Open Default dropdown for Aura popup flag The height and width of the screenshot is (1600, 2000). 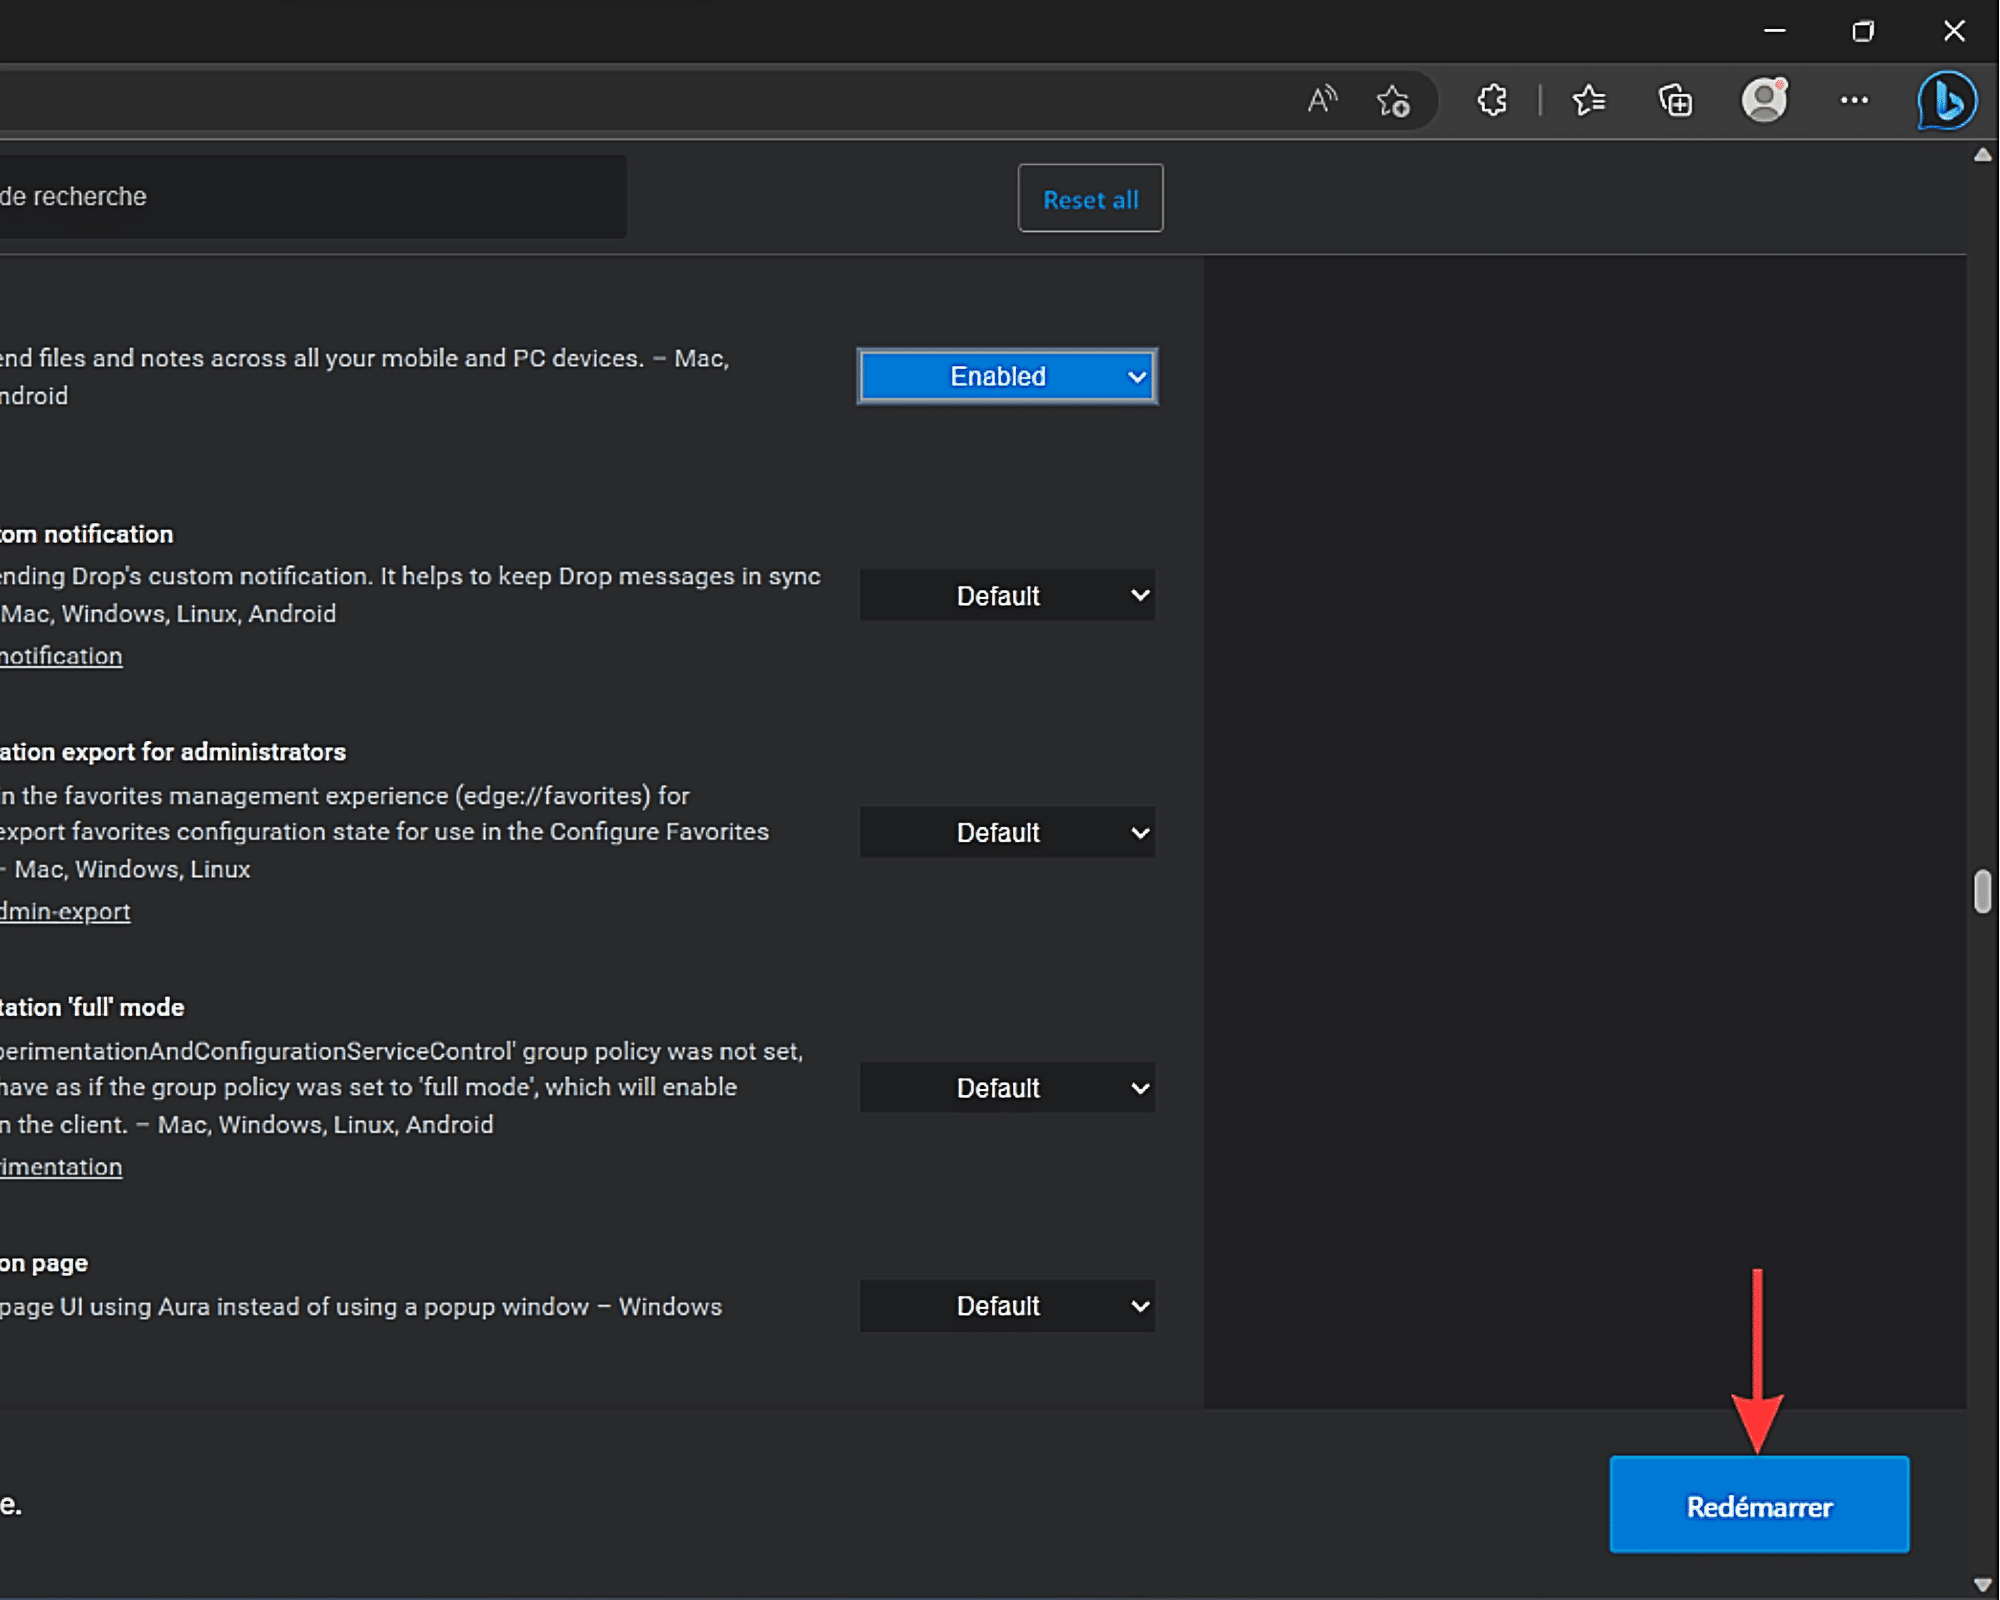1007,1305
